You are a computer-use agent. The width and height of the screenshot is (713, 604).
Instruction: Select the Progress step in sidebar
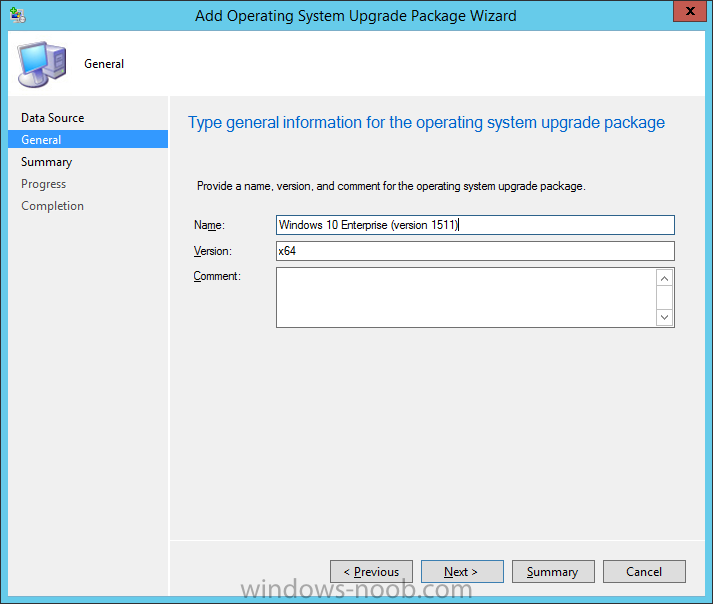click(43, 184)
